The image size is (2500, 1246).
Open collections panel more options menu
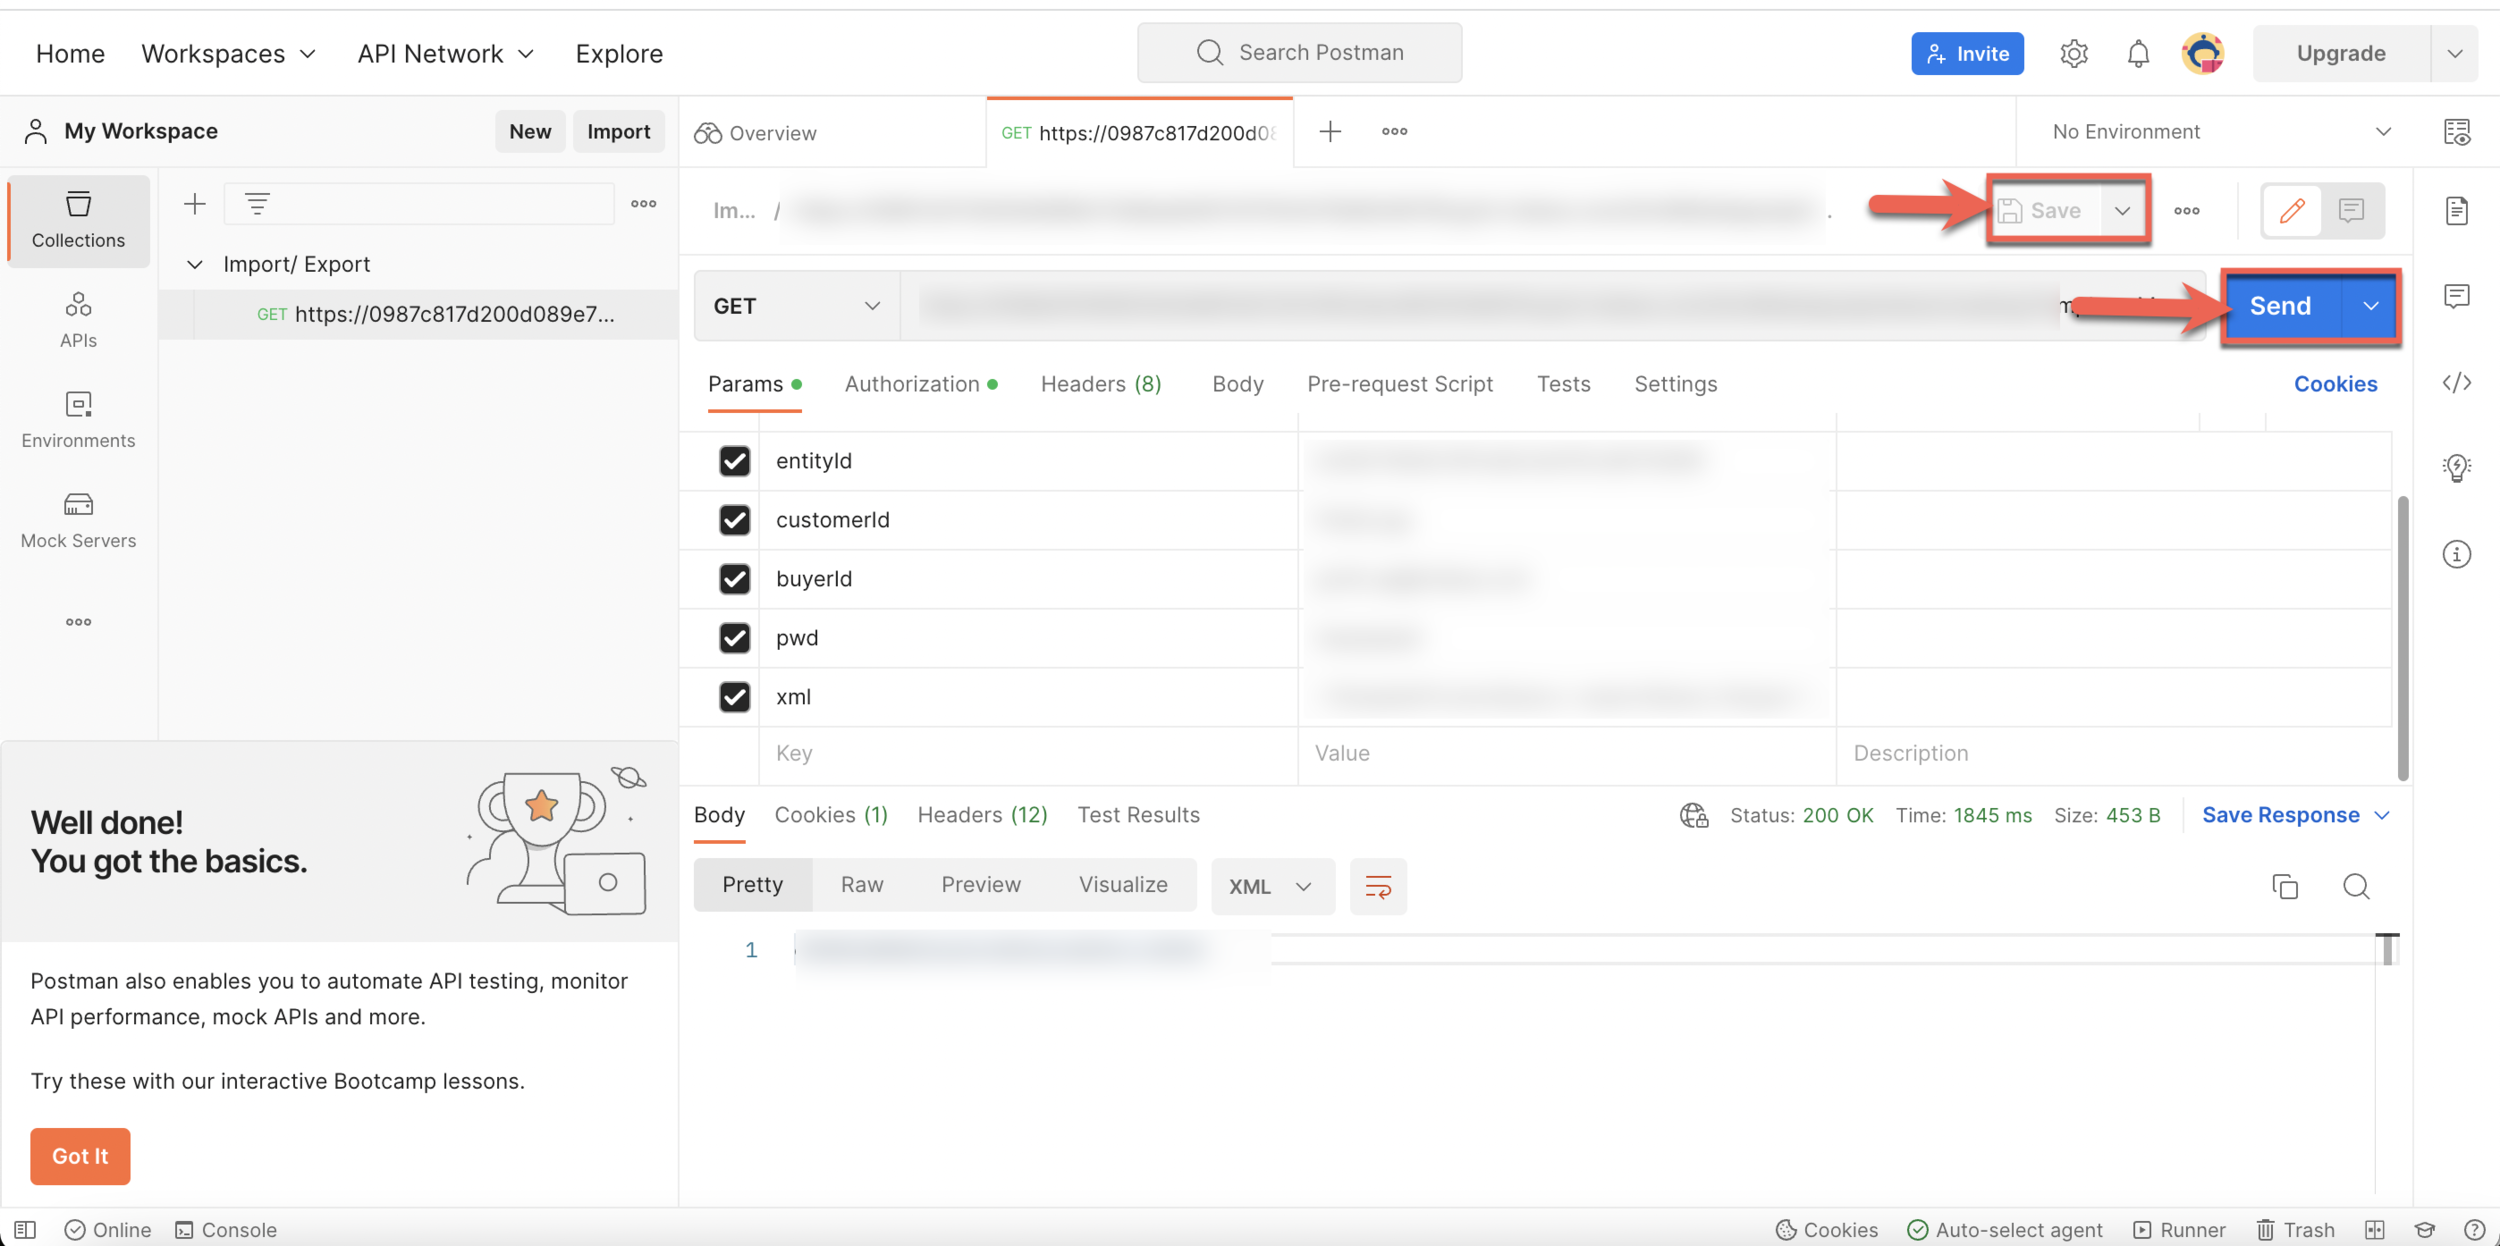click(x=644, y=204)
